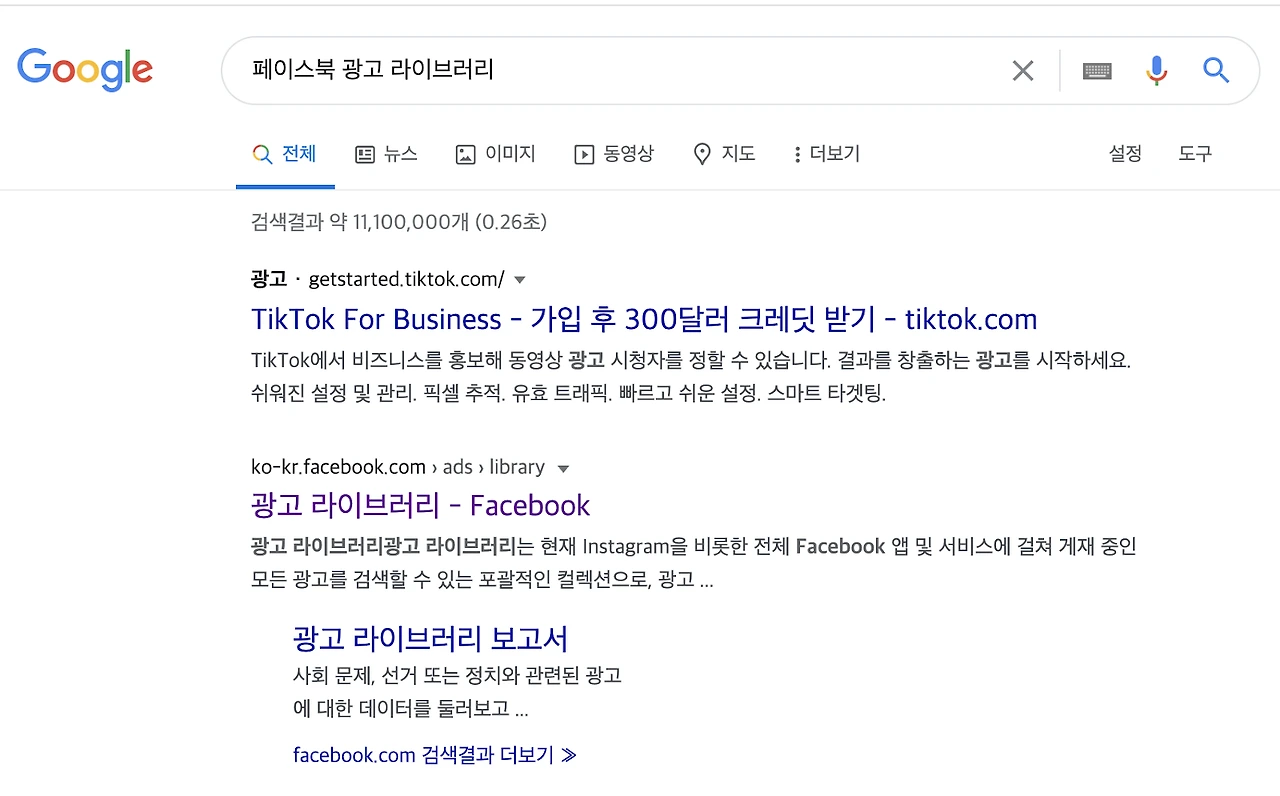Open the Google logo homepage
Image resolution: width=1280 pixels, height=796 pixels.
[85, 69]
